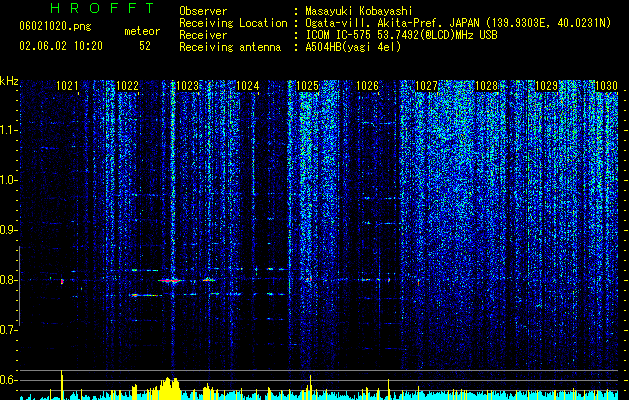Click the 1025 time marker

coord(307,86)
